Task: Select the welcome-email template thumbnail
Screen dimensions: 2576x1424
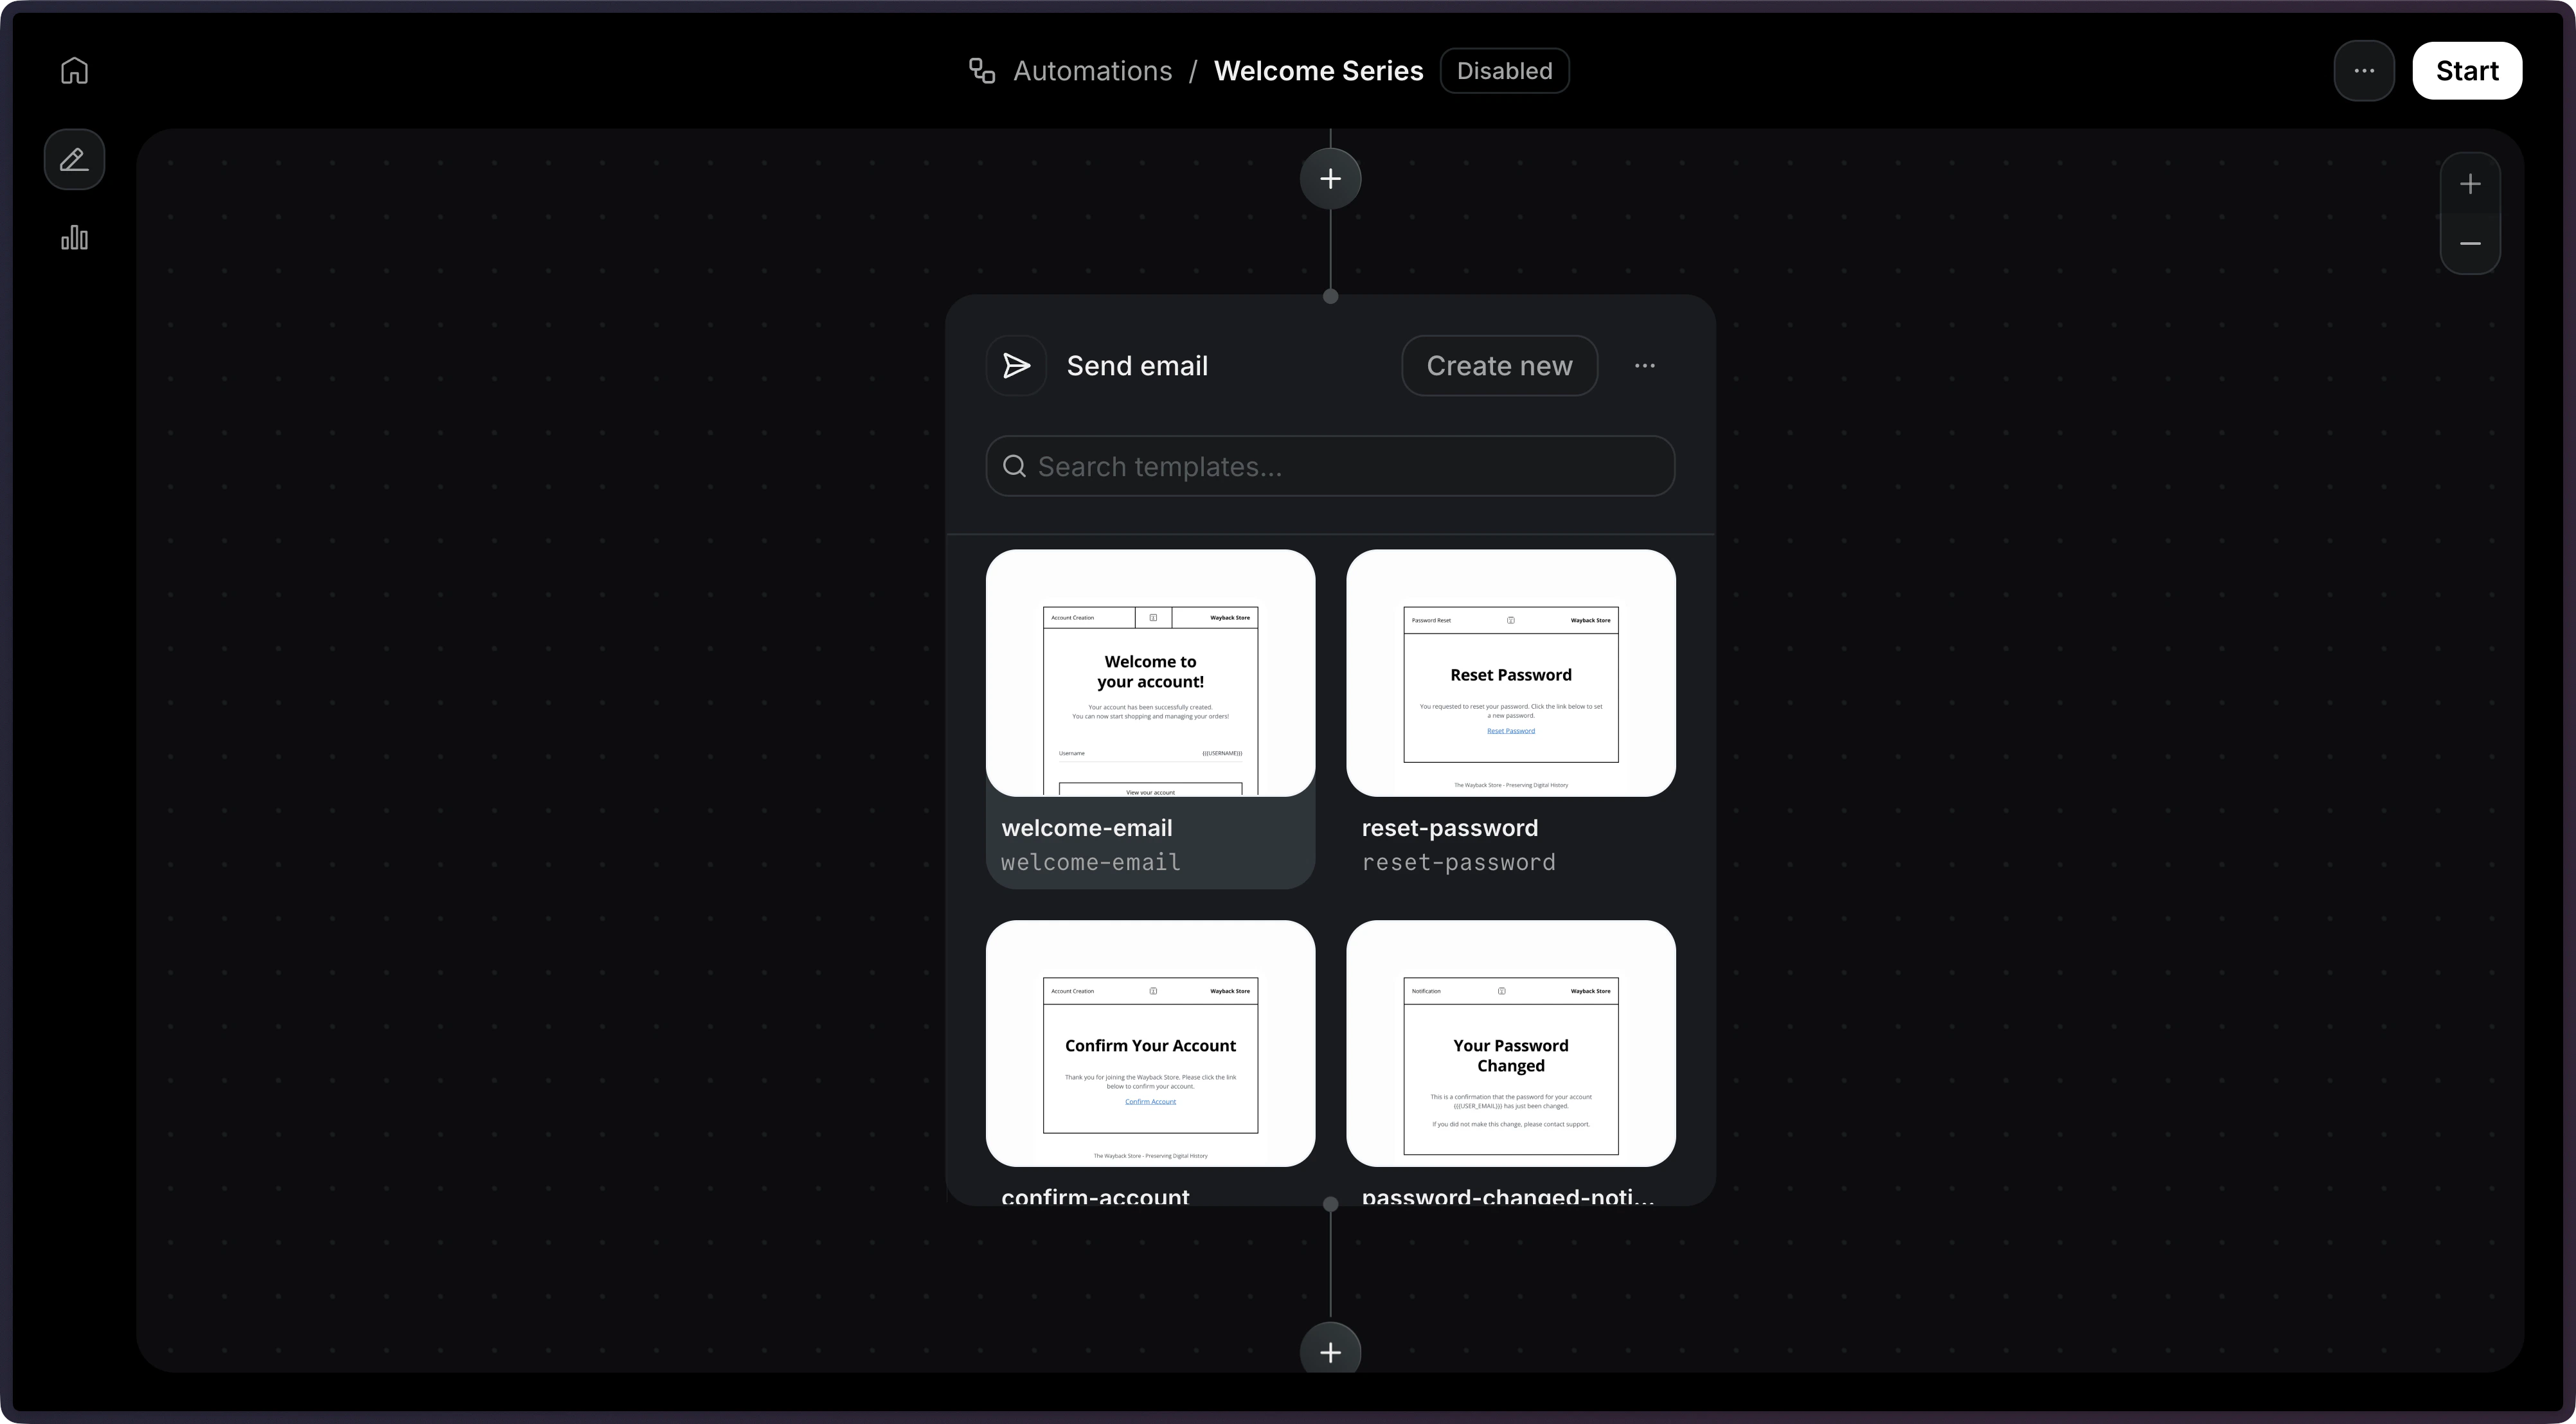Action: click(1150, 673)
